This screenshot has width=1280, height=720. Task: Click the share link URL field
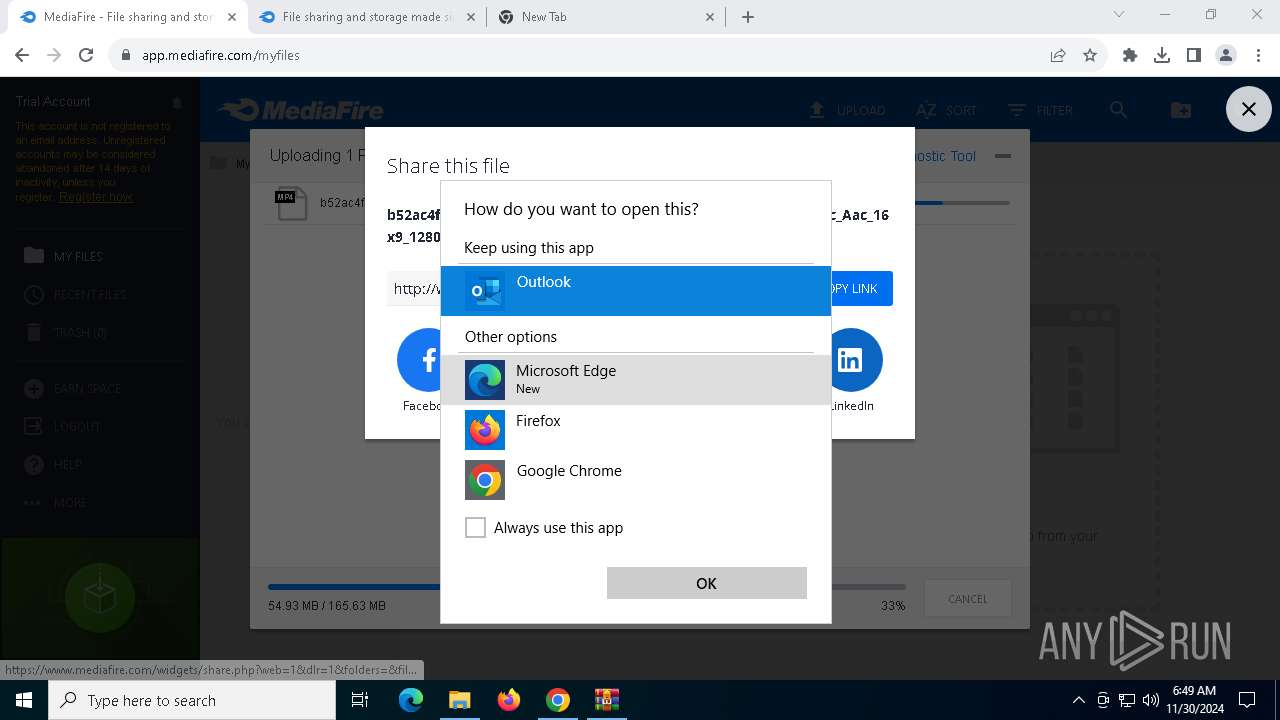pos(414,289)
